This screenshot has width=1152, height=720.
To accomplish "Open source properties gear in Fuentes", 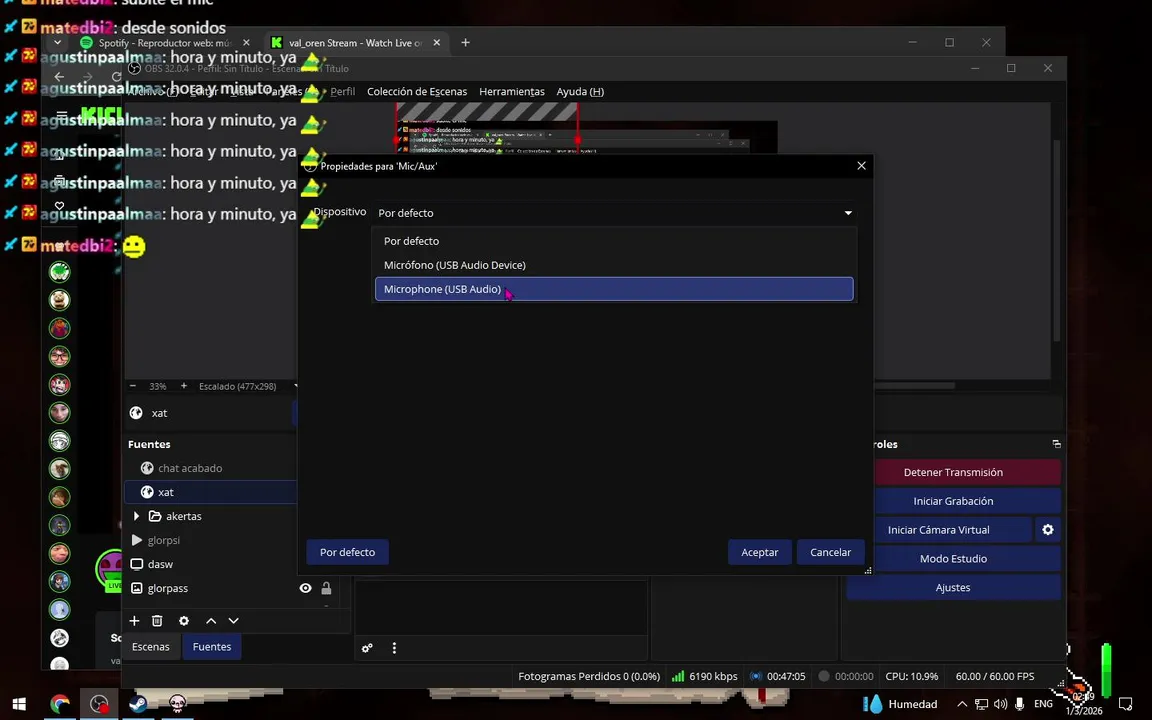I will point(184,621).
